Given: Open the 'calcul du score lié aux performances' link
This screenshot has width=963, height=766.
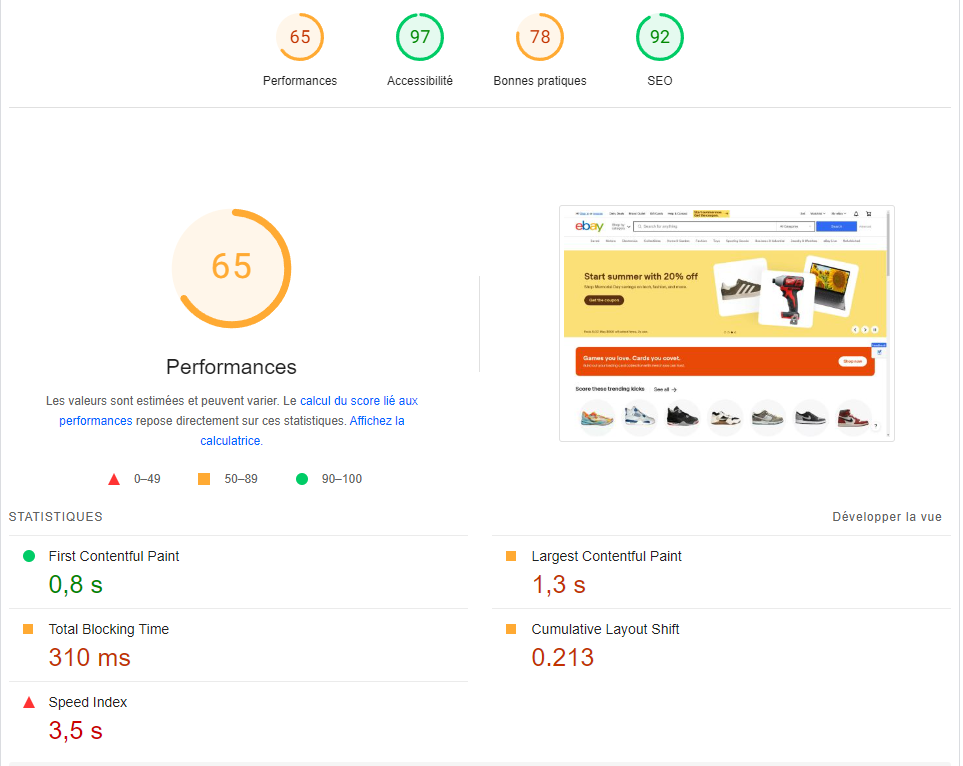Looking at the screenshot, I should point(359,401).
